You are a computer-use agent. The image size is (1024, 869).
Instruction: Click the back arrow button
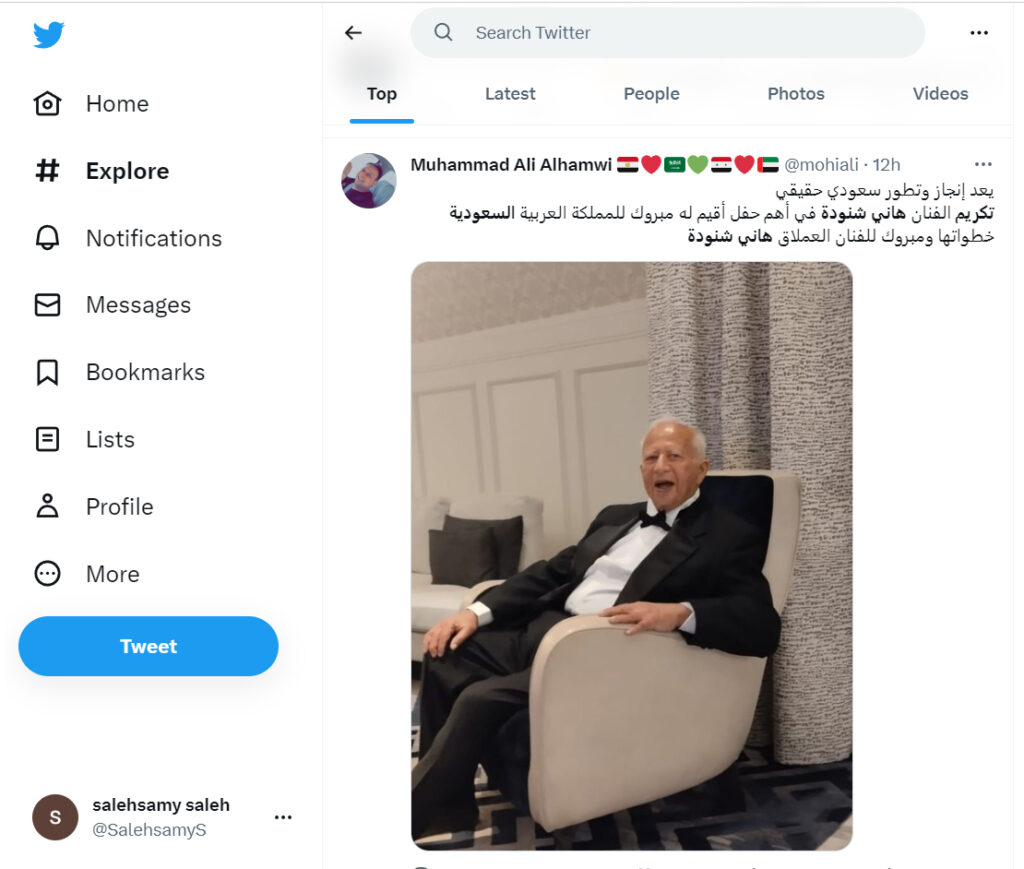(353, 33)
